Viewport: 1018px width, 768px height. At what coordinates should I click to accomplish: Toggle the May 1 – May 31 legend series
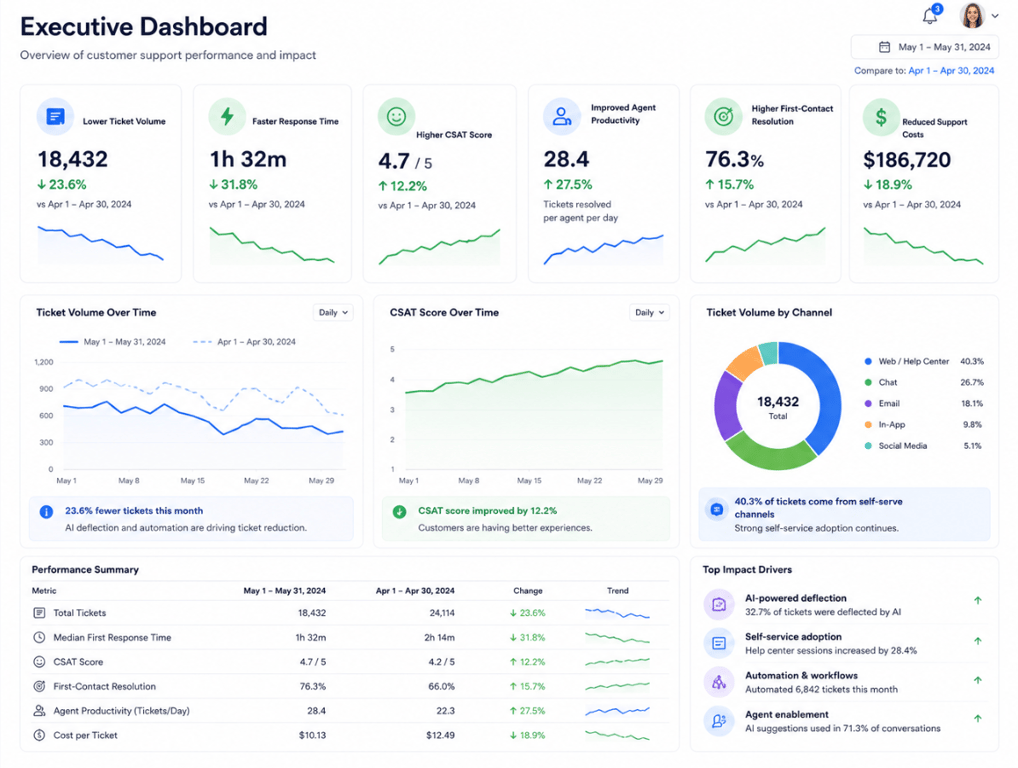(x=112, y=341)
